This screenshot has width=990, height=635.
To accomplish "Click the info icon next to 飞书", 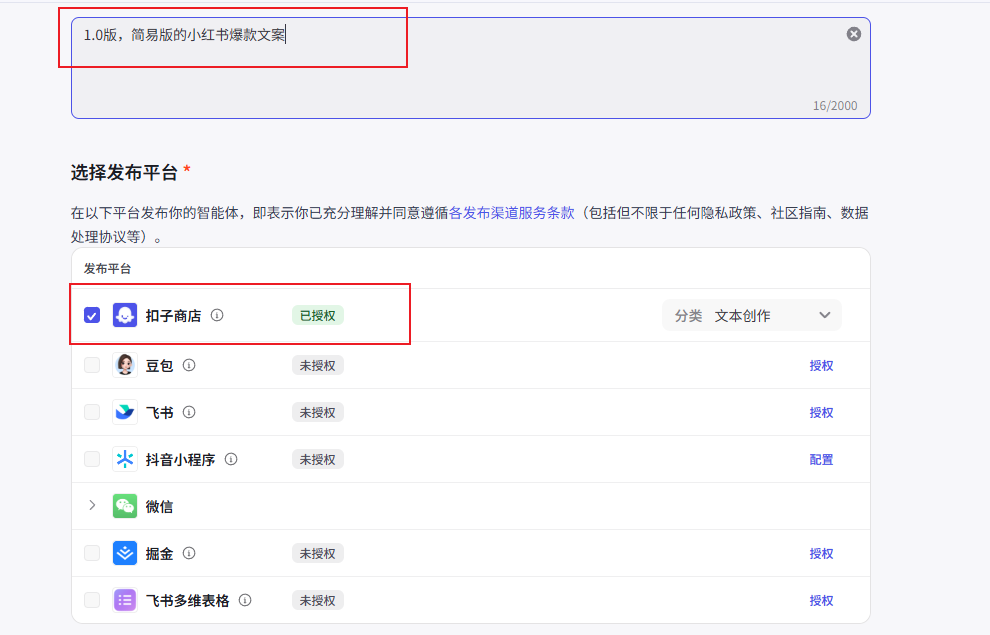I will (x=189, y=412).
